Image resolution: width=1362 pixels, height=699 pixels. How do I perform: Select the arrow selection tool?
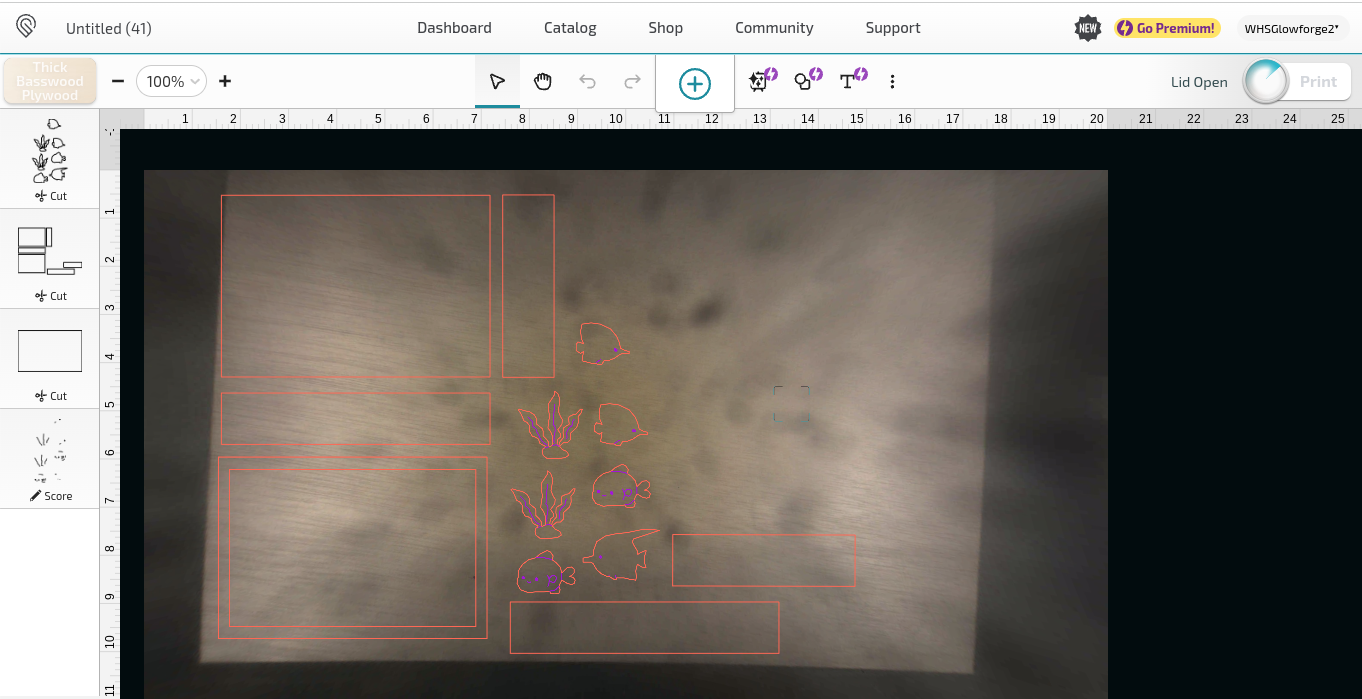(497, 82)
